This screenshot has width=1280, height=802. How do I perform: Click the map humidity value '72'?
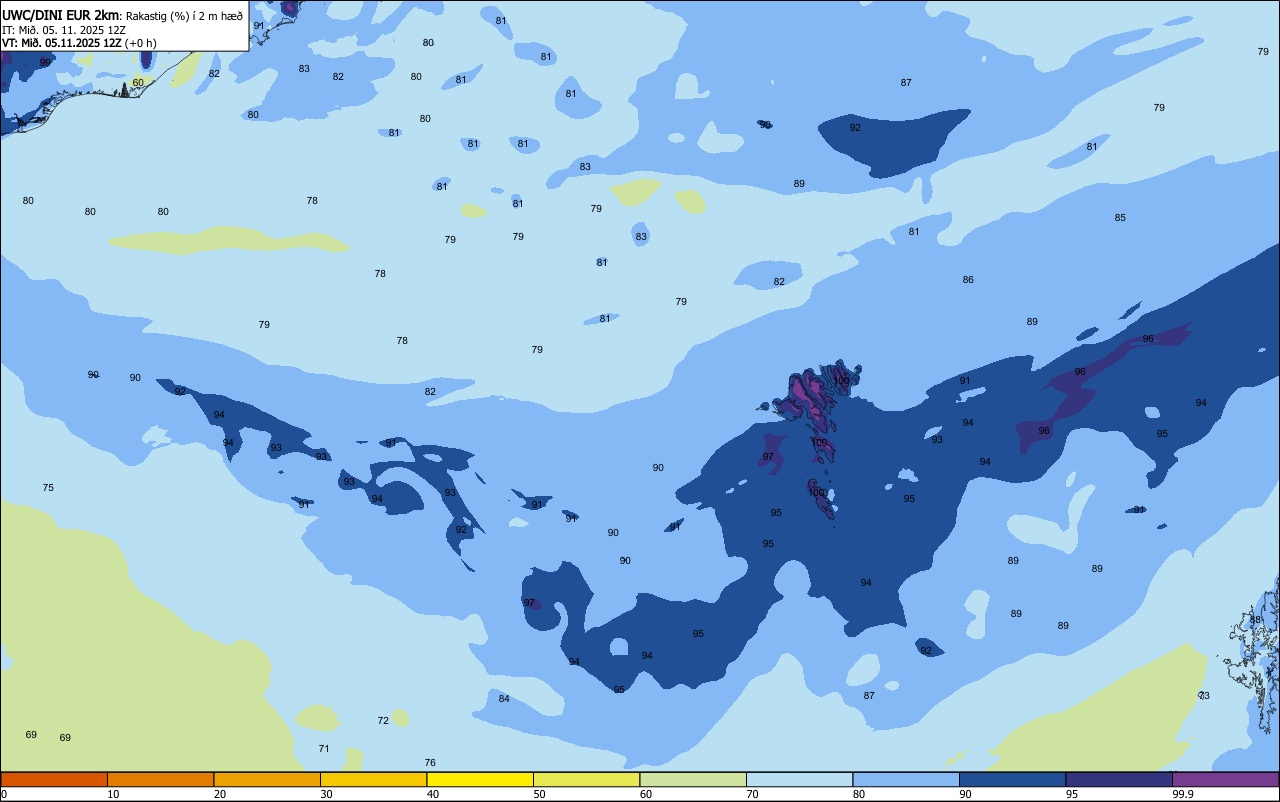pyautogui.click(x=383, y=721)
